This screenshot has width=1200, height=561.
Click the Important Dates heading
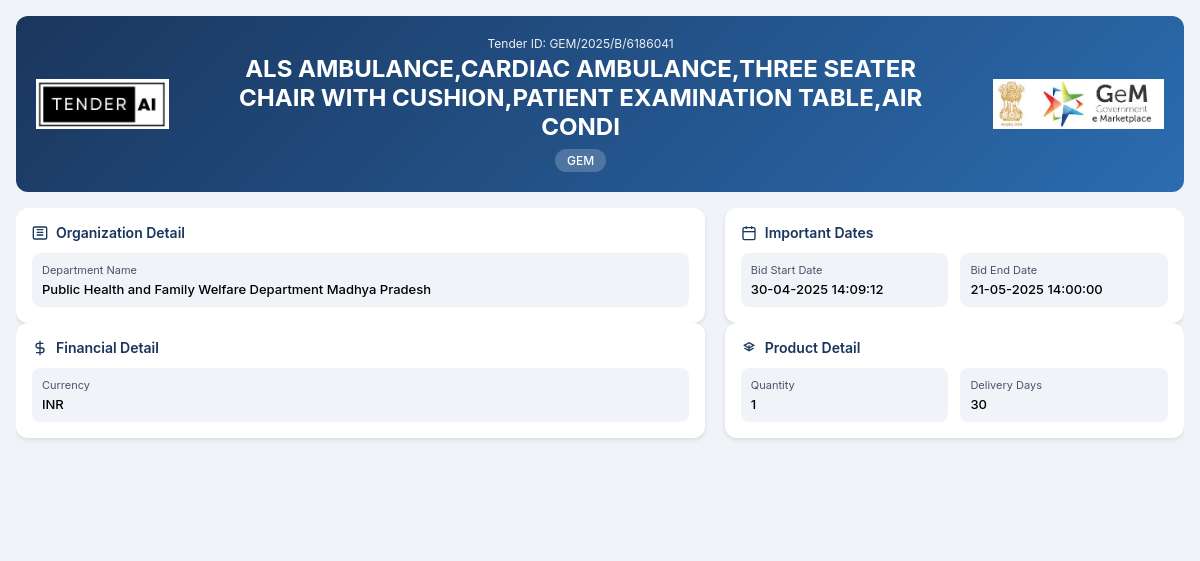(x=819, y=233)
